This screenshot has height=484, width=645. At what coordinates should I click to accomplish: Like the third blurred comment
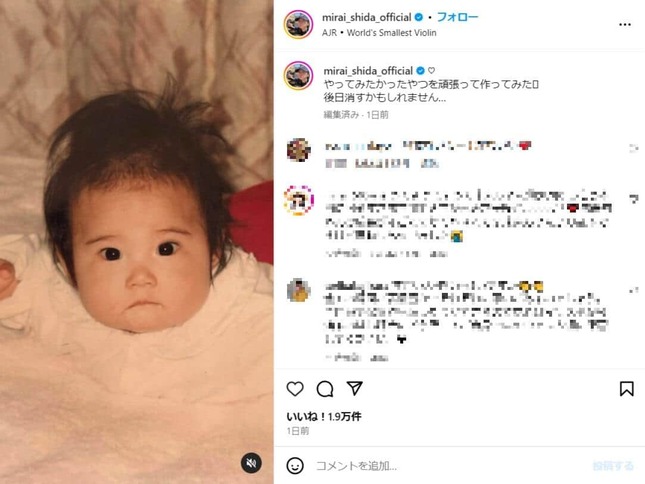(x=634, y=290)
